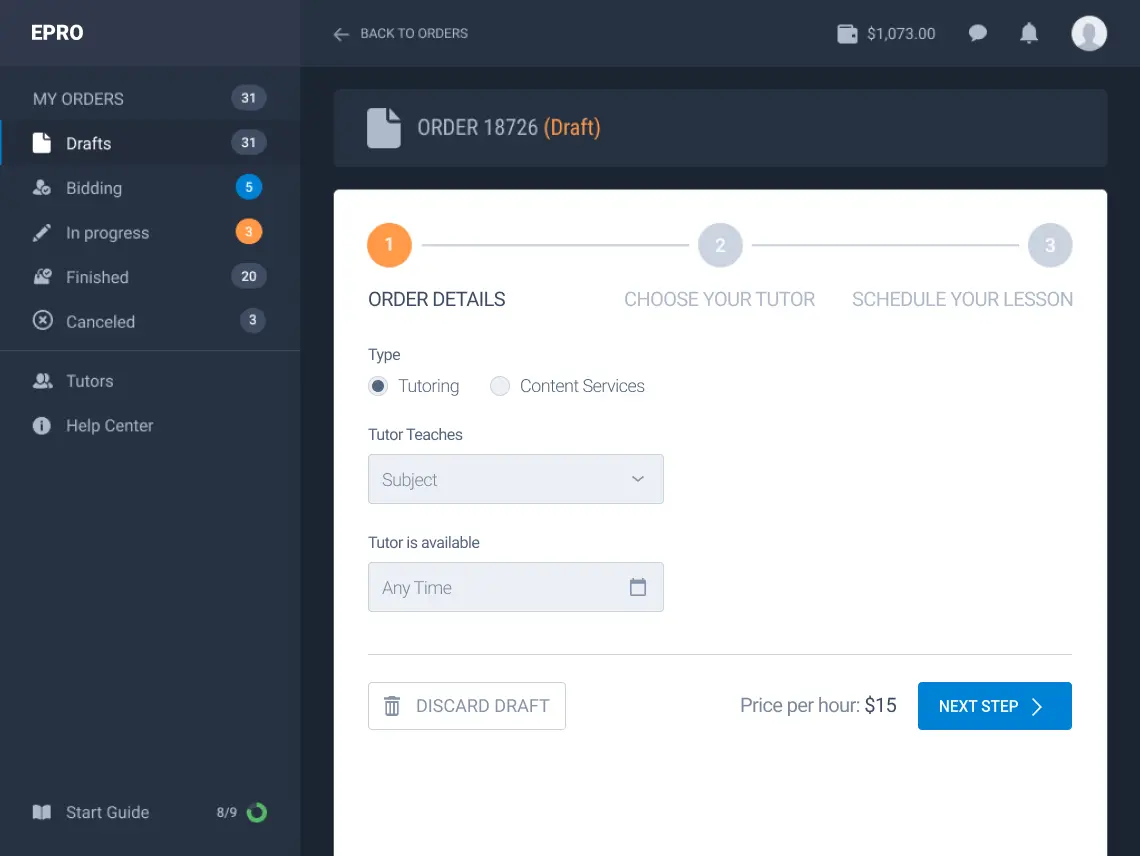Go to In progress orders
This screenshot has width=1140, height=856.
[107, 233]
